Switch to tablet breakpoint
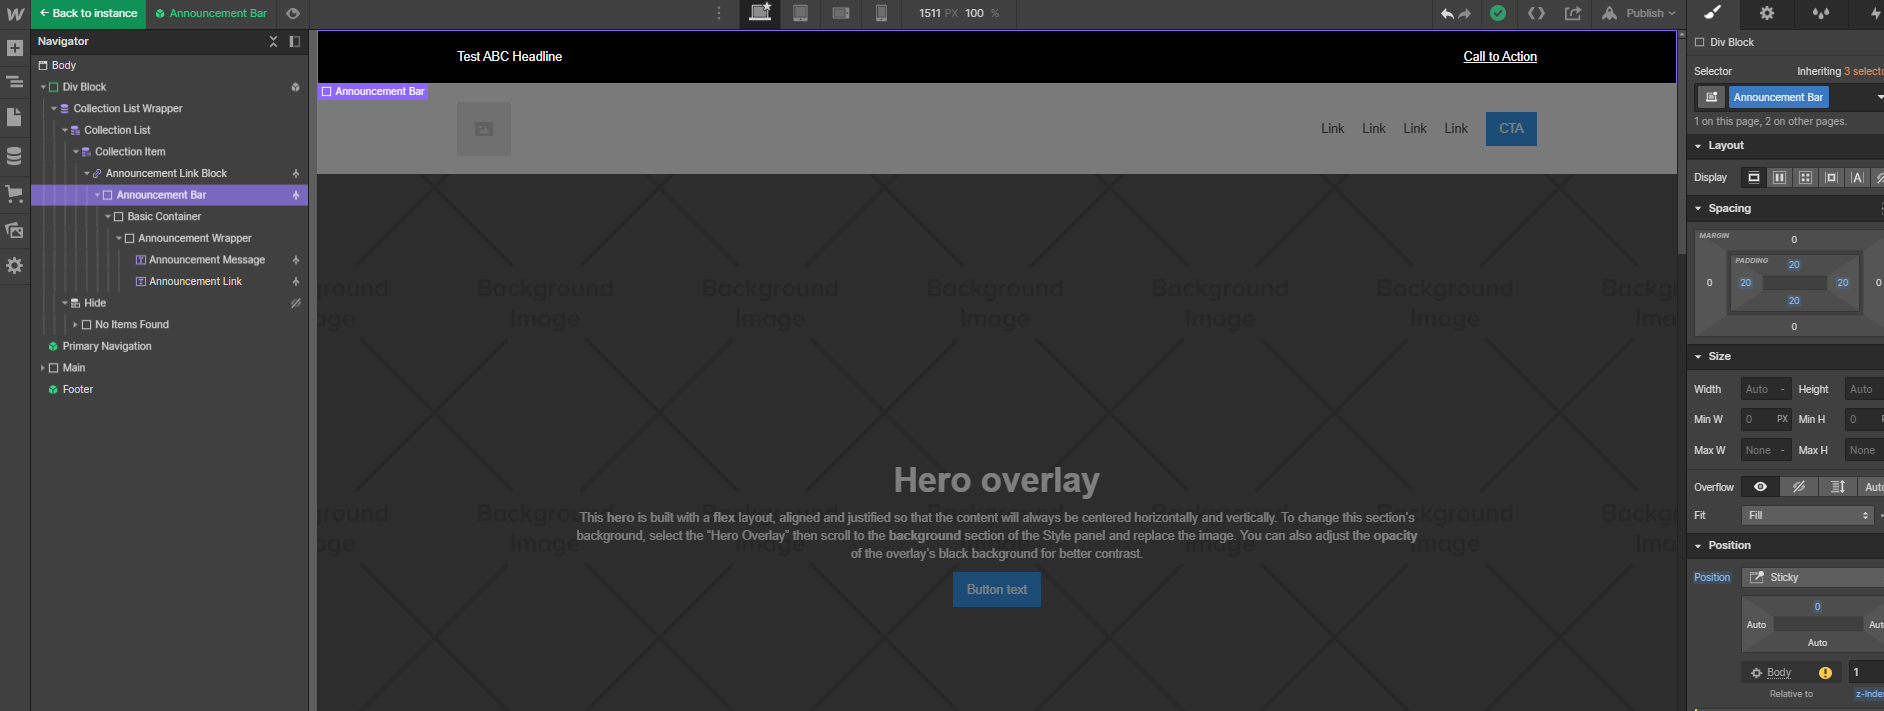This screenshot has width=1884, height=711. (x=800, y=13)
